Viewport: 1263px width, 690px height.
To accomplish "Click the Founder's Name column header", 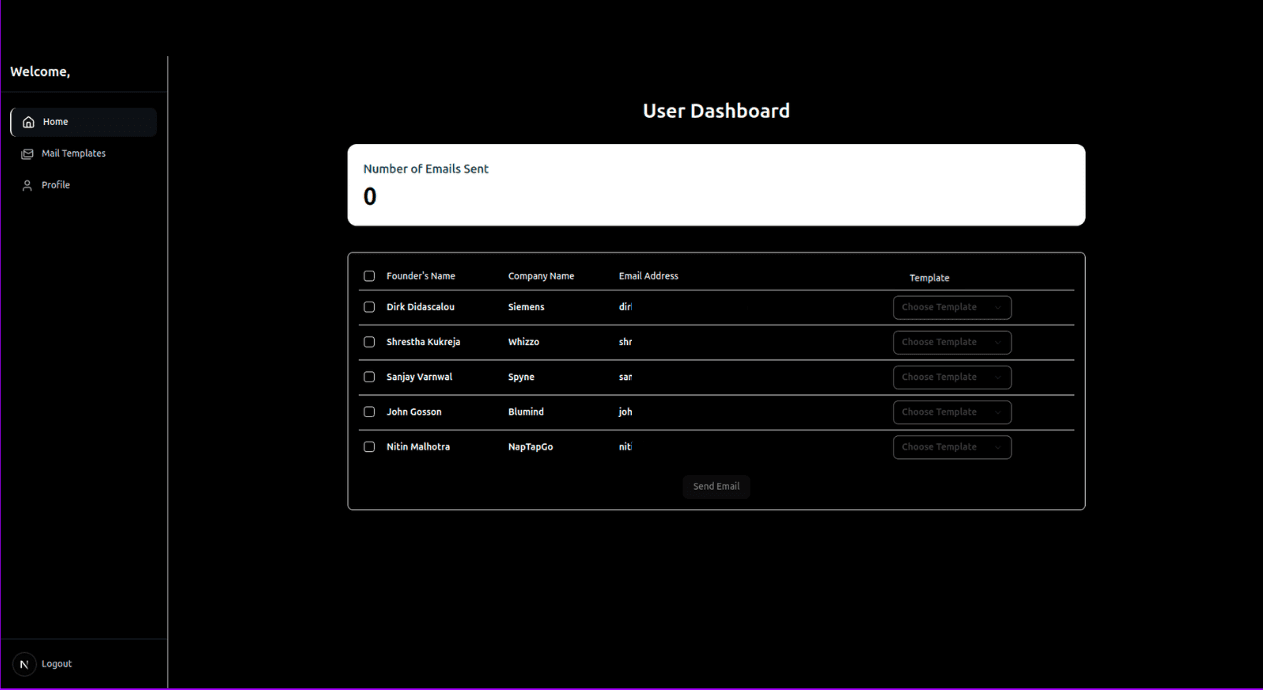I will 421,276.
